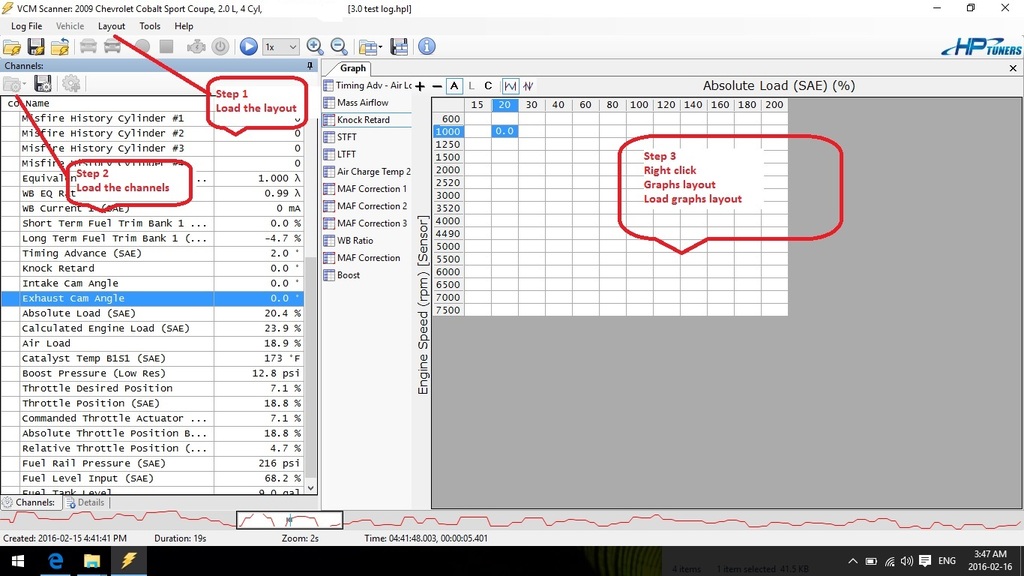Close the Graph panel with the X
The image size is (1024, 576).
coord(1013,68)
